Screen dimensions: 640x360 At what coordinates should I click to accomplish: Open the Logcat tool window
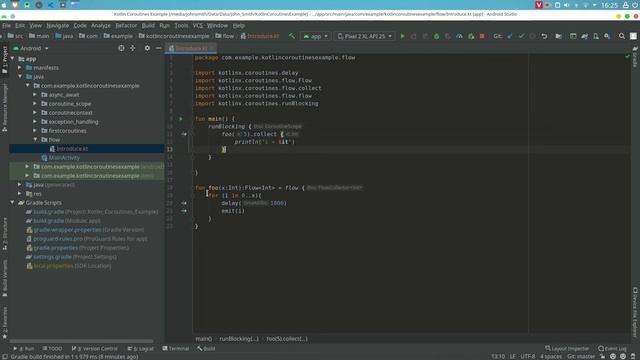pyautogui.click(x=140, y=349)
